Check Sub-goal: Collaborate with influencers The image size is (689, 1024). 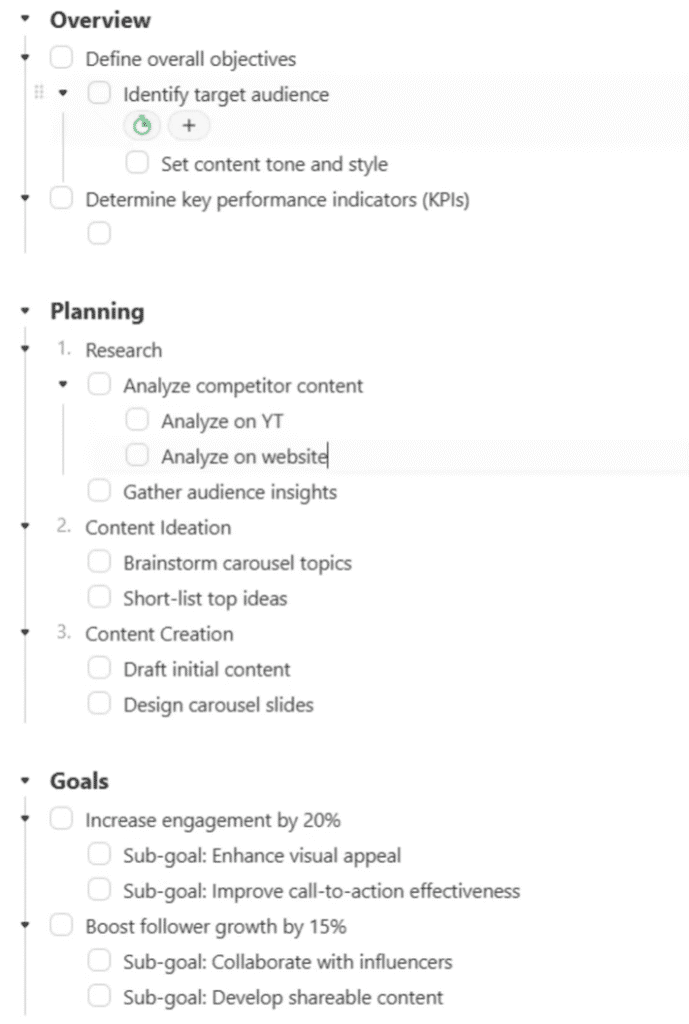tap(99, 961)
